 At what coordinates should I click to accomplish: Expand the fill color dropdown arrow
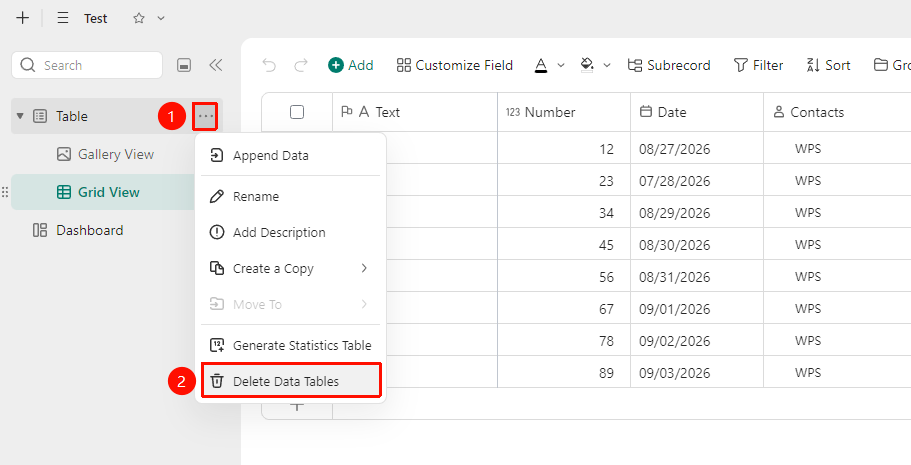click(607, 65)
